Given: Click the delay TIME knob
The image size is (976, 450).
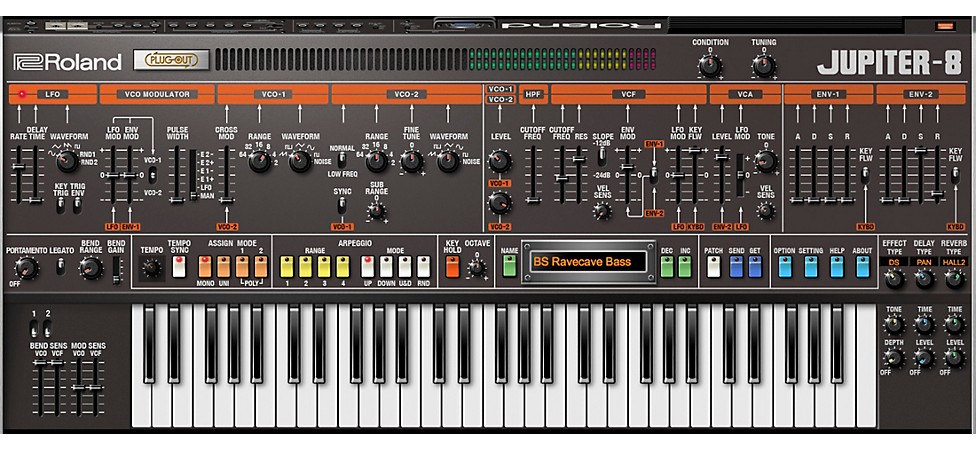Looking at the screenshot, I should (x=924, y=324).
